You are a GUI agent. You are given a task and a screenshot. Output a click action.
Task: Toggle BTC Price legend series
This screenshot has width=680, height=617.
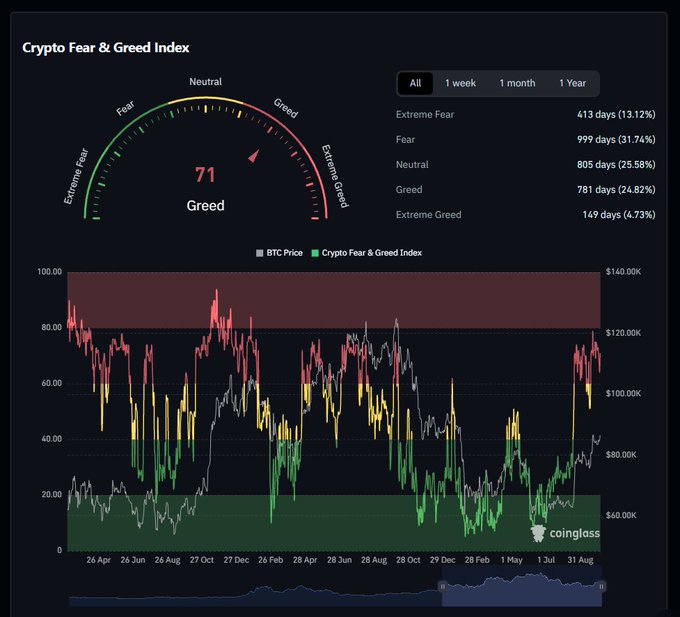tap(279, 253)
